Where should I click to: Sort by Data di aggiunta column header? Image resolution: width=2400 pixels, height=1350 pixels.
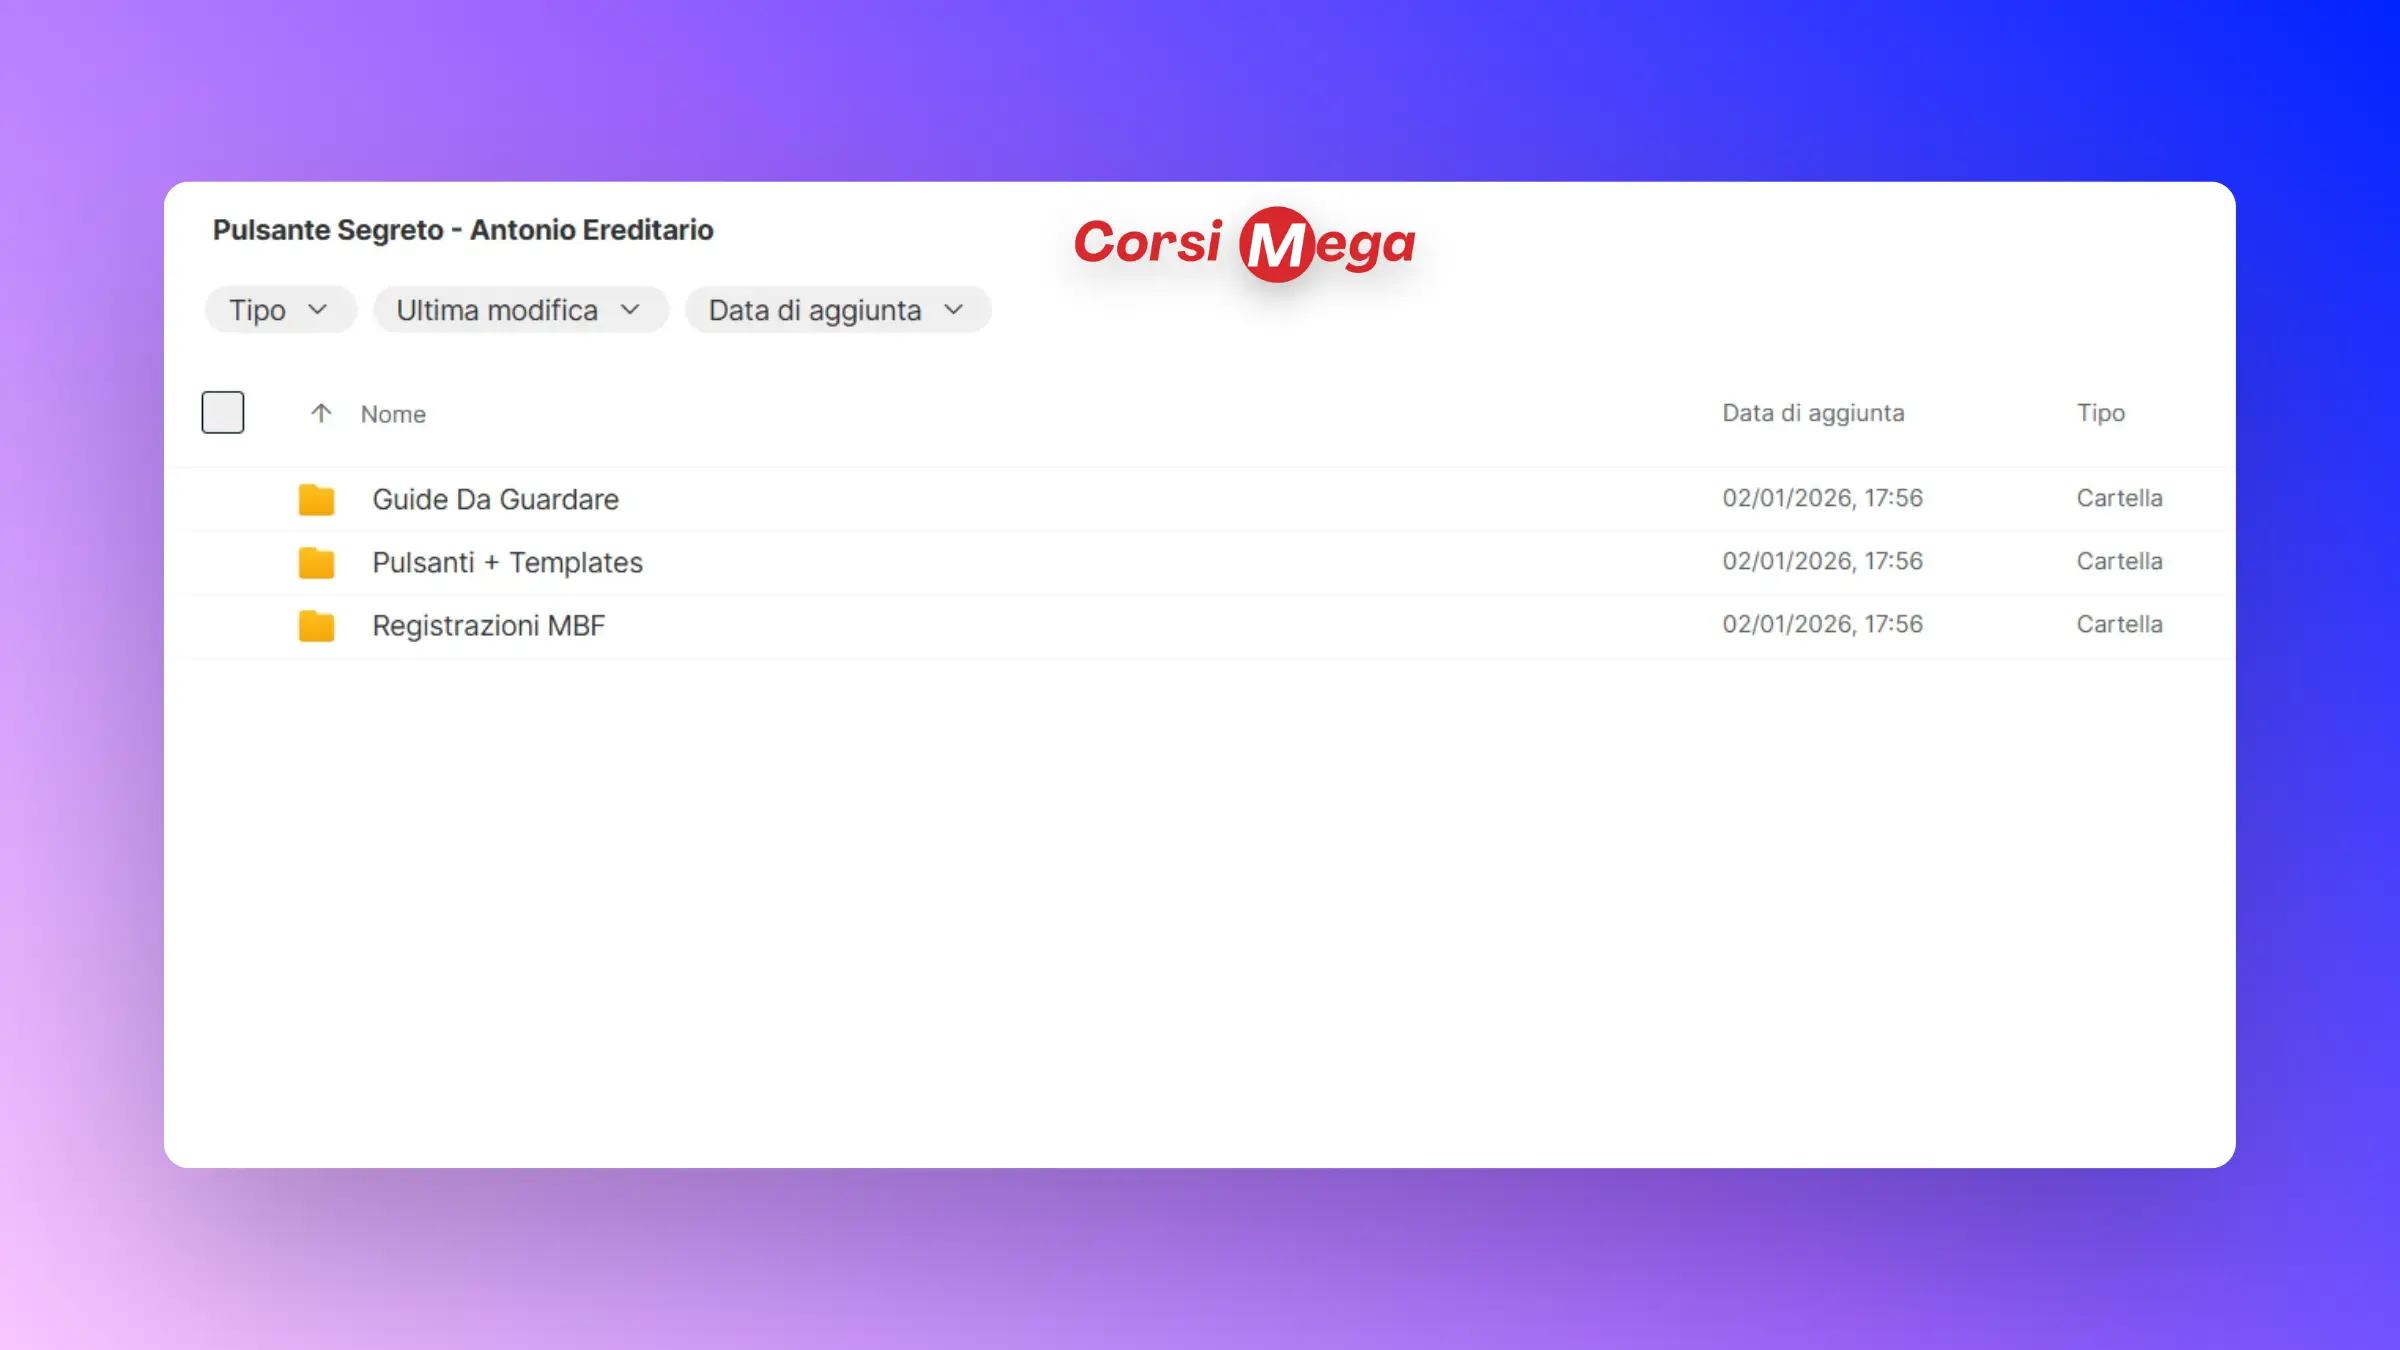1812,413
